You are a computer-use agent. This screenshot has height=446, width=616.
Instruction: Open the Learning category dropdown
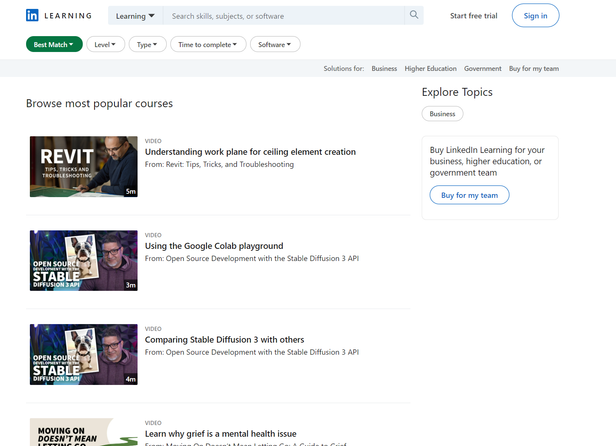pyautogui.click(x=134, y=16)
